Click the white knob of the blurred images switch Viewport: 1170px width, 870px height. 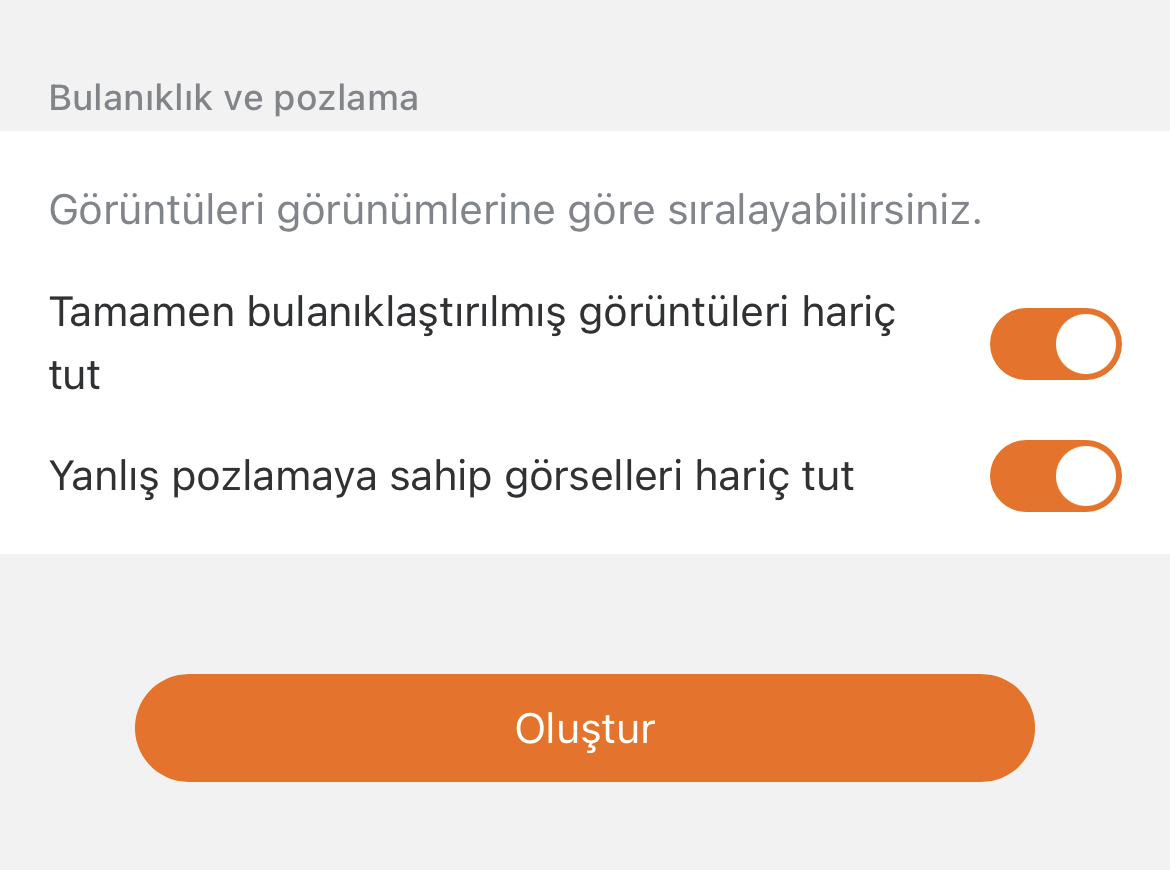point(1086,344)
